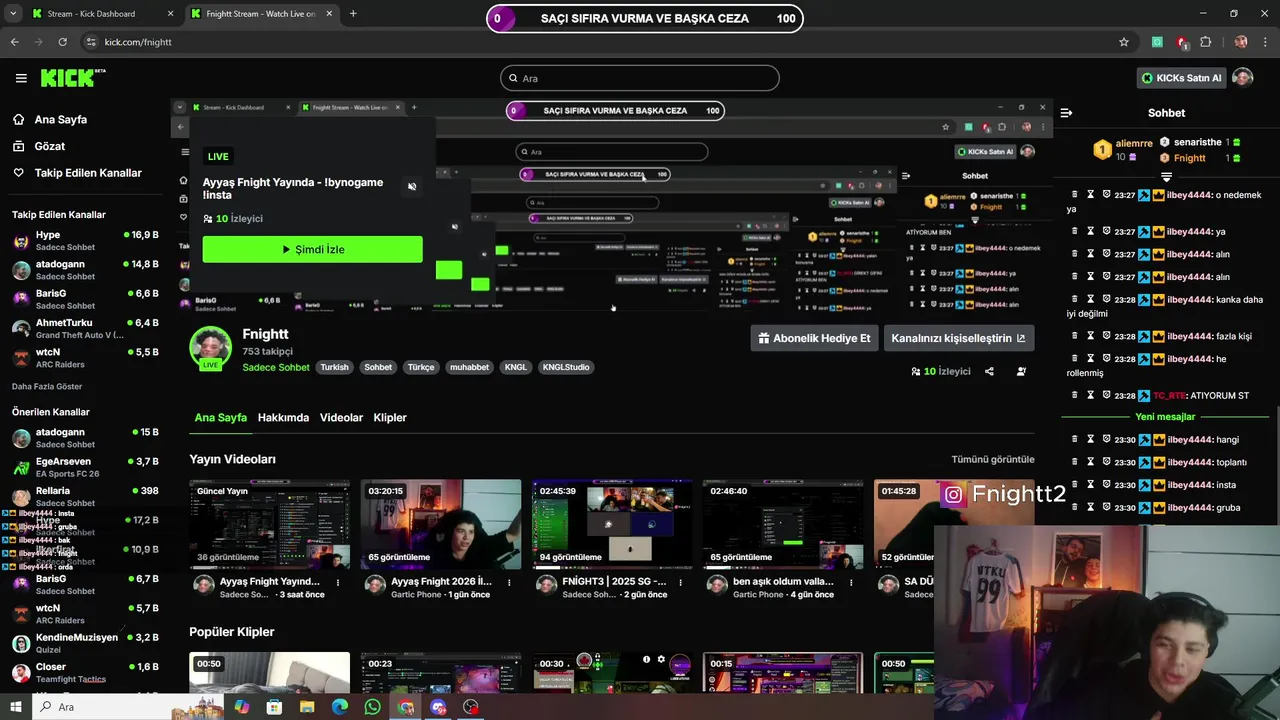
Task: Click Abonelik Hediye Et button
Action: 814,338
